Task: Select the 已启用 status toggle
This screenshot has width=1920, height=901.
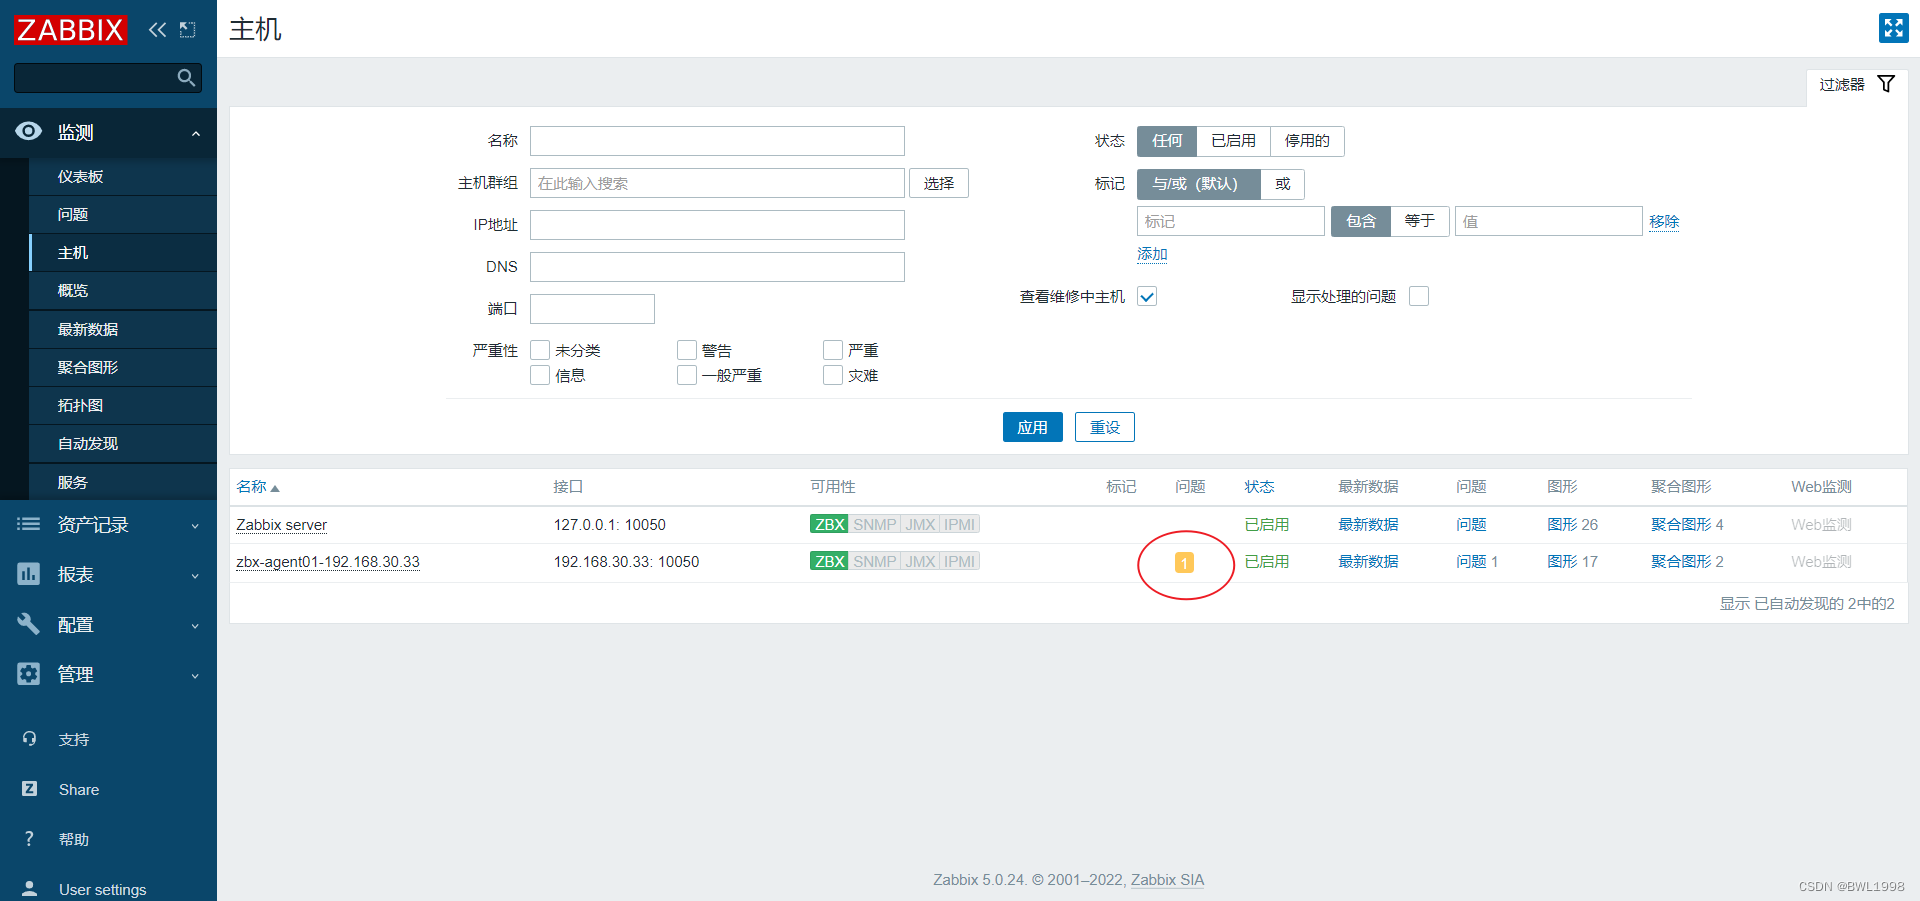Action: (1233, 141)
